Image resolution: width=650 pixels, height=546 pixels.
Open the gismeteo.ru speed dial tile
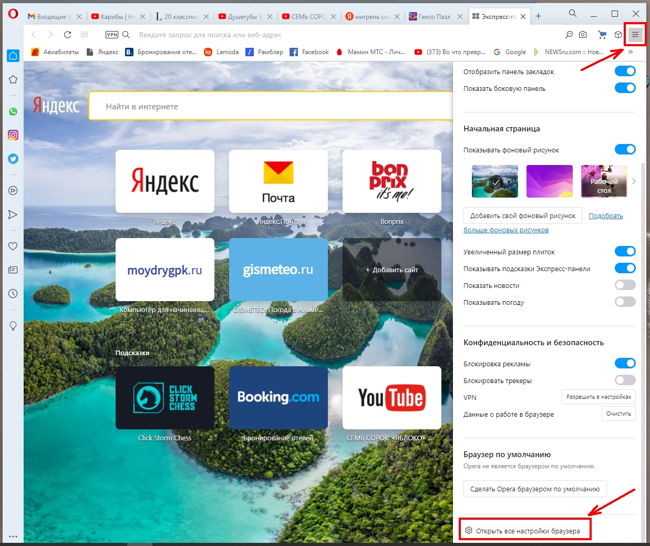(x=278, y=269)
